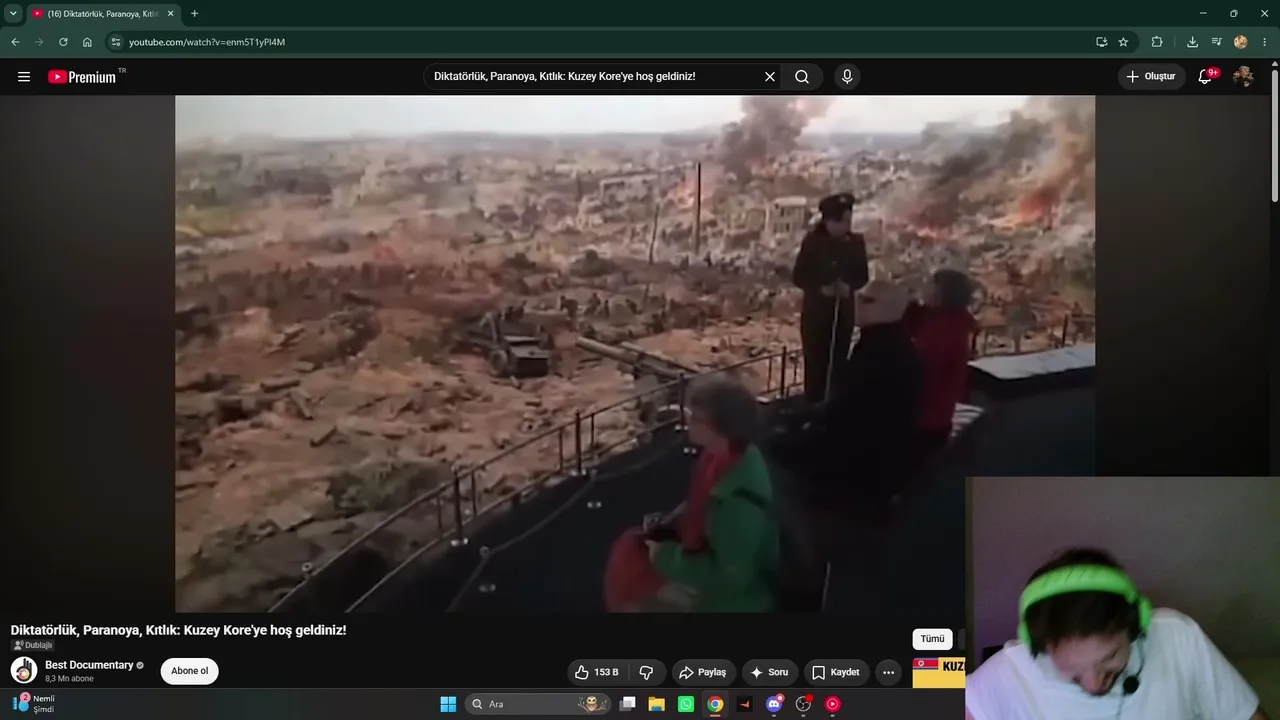
Task: Start voice search with the microphone
Action: pyautogui.click(x=847, y=77)
